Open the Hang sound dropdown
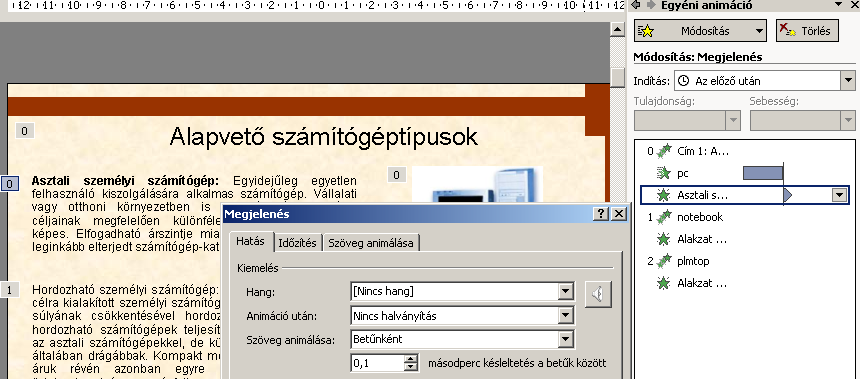 [565, 291]
